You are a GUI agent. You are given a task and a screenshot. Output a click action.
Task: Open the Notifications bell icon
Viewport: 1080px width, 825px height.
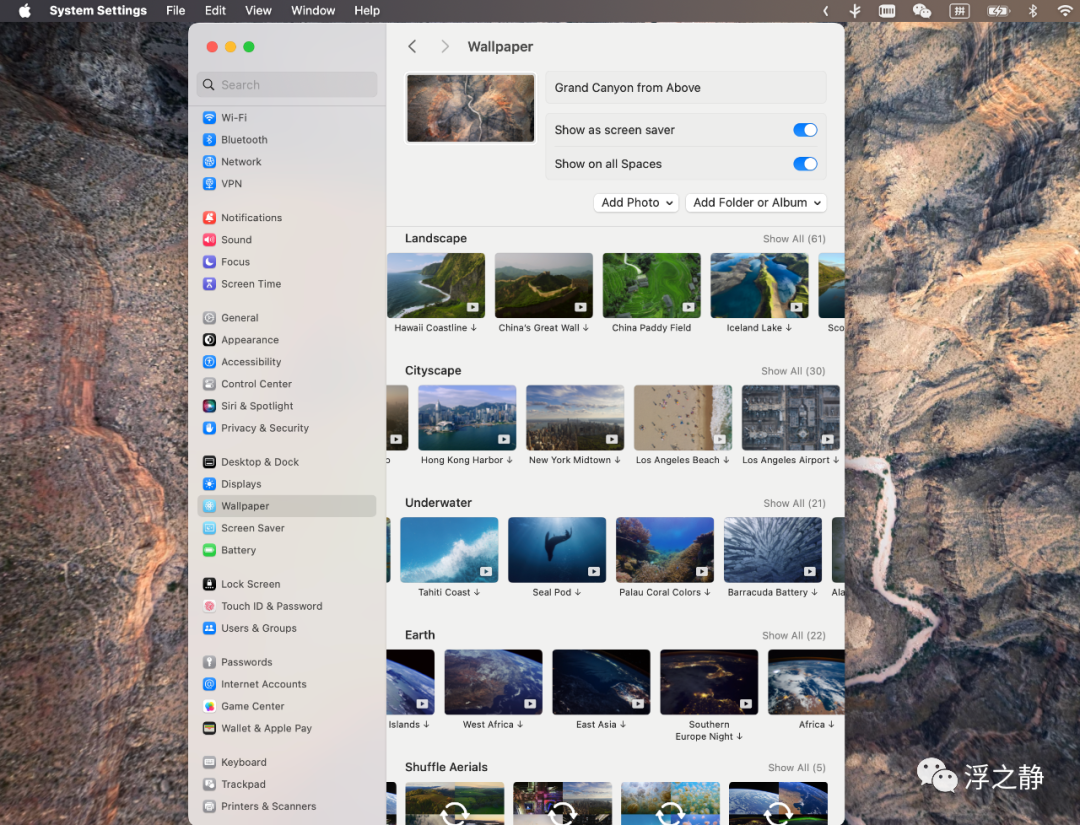coord(209,218)
